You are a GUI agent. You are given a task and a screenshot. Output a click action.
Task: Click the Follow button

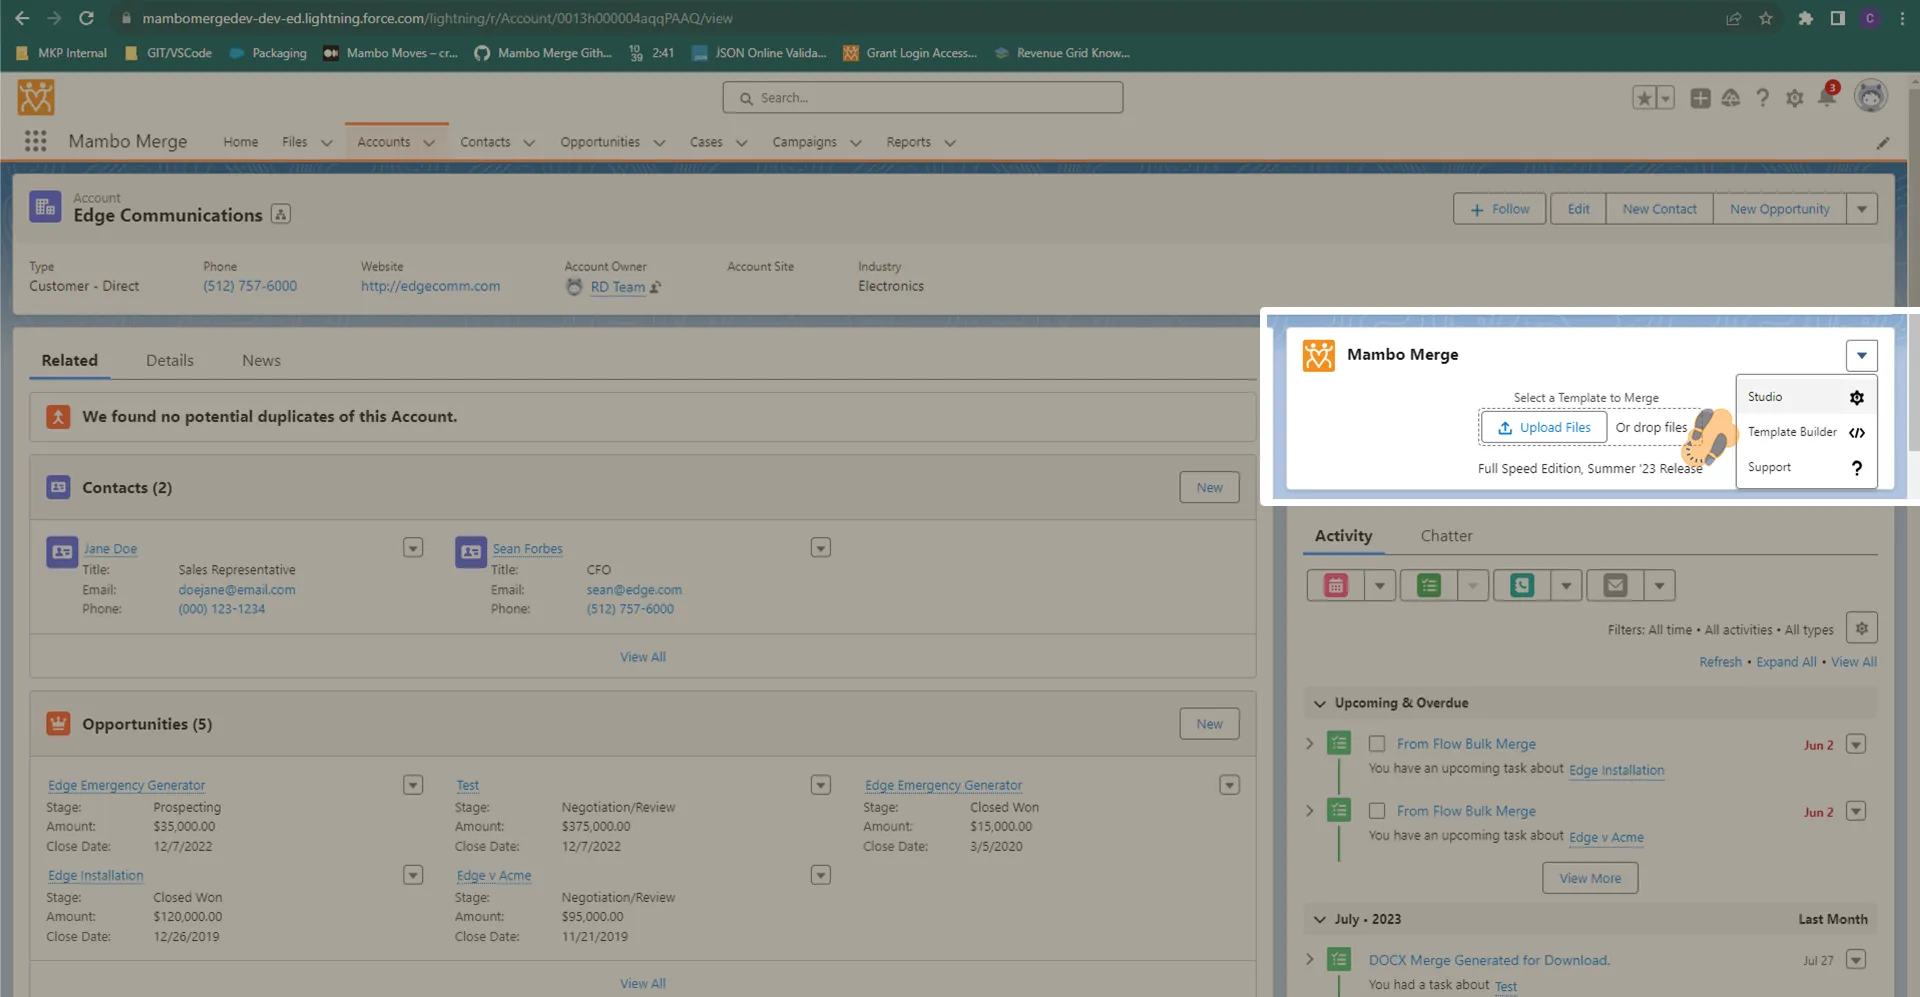[x=1499, y=209]
